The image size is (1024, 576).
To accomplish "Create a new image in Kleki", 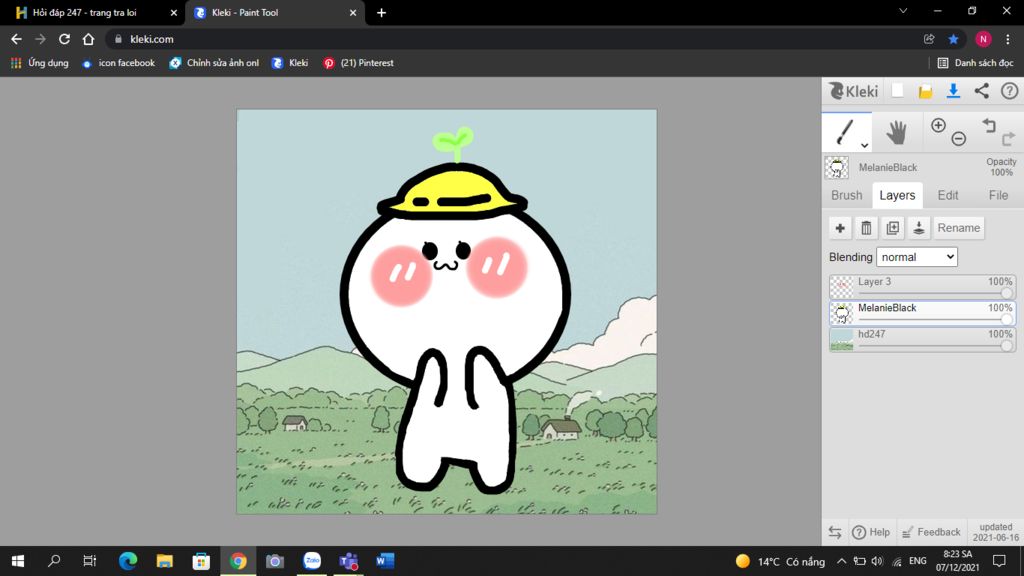I will tap(898, 91).
